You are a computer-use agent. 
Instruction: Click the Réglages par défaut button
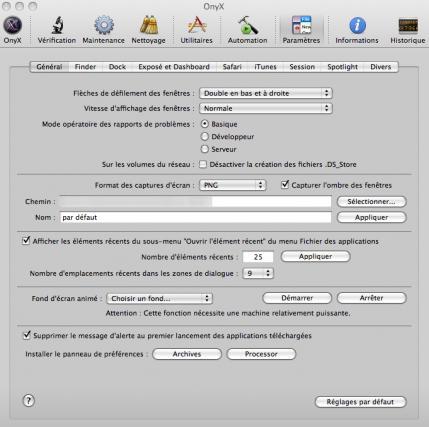pos(361,402)
